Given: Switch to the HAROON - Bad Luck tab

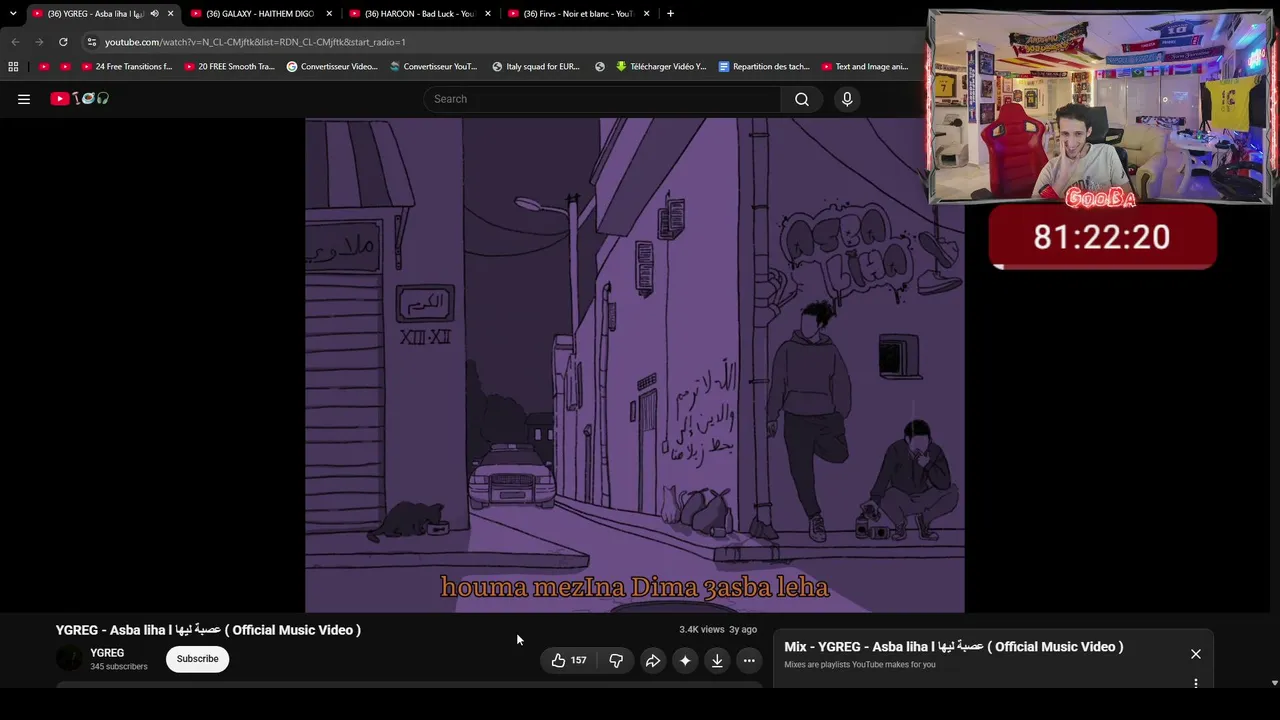Looking at the screenshot, I should click(x=421, y=14).
